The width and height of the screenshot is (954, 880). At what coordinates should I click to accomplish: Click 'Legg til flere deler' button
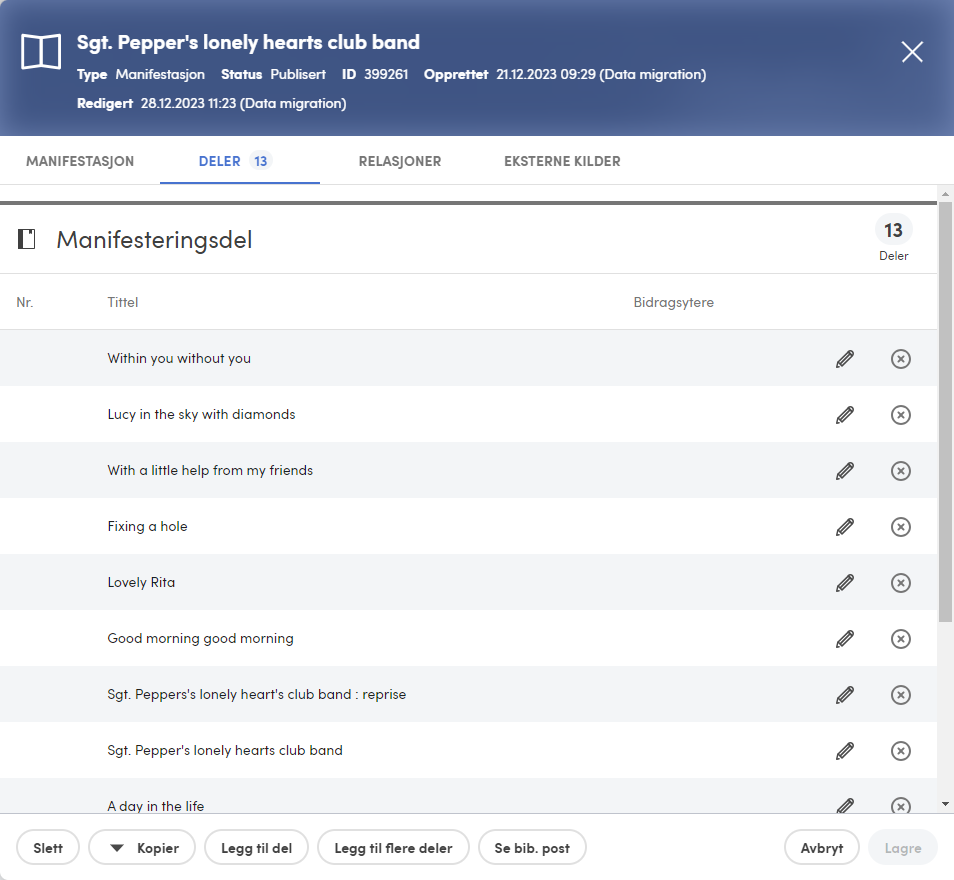pyautogui.click(x=393, y=848)
